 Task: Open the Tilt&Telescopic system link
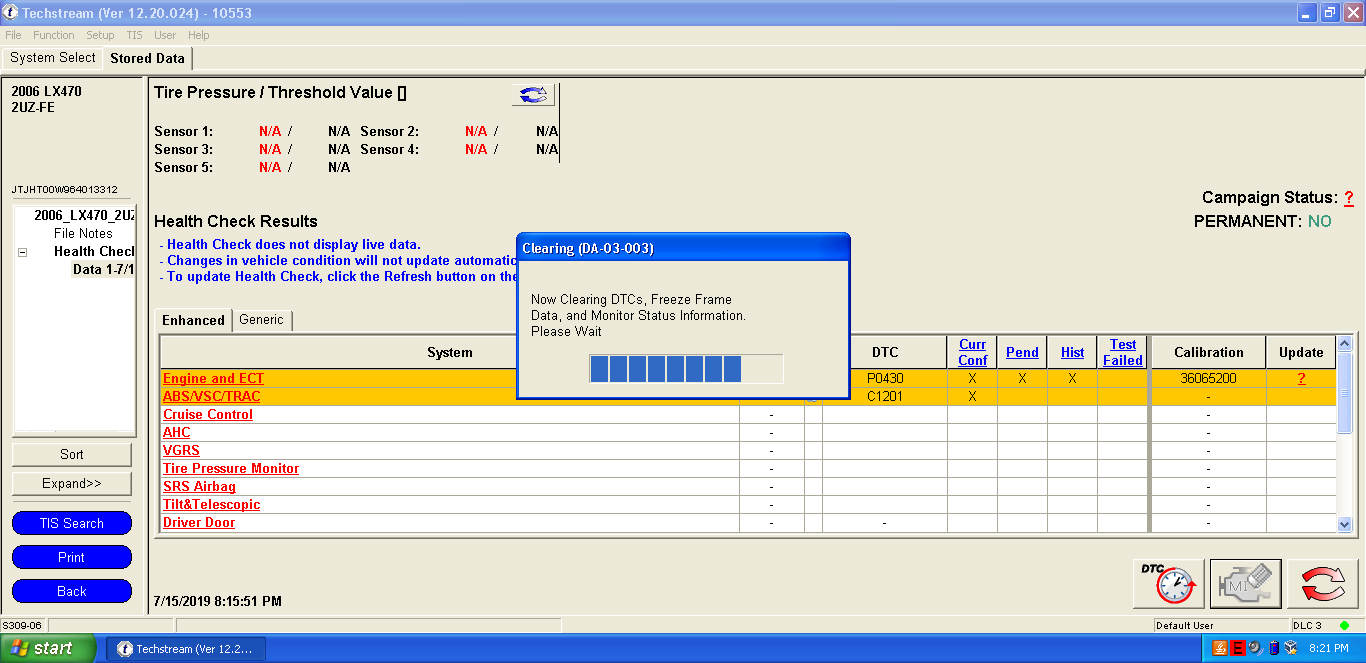211,505
